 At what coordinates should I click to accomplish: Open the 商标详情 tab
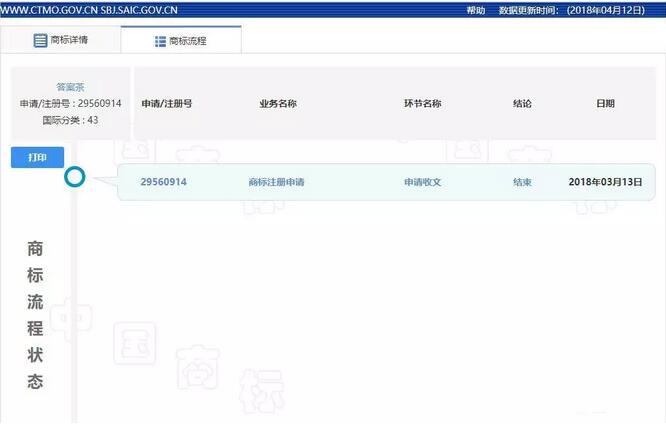tap(60, 40)
